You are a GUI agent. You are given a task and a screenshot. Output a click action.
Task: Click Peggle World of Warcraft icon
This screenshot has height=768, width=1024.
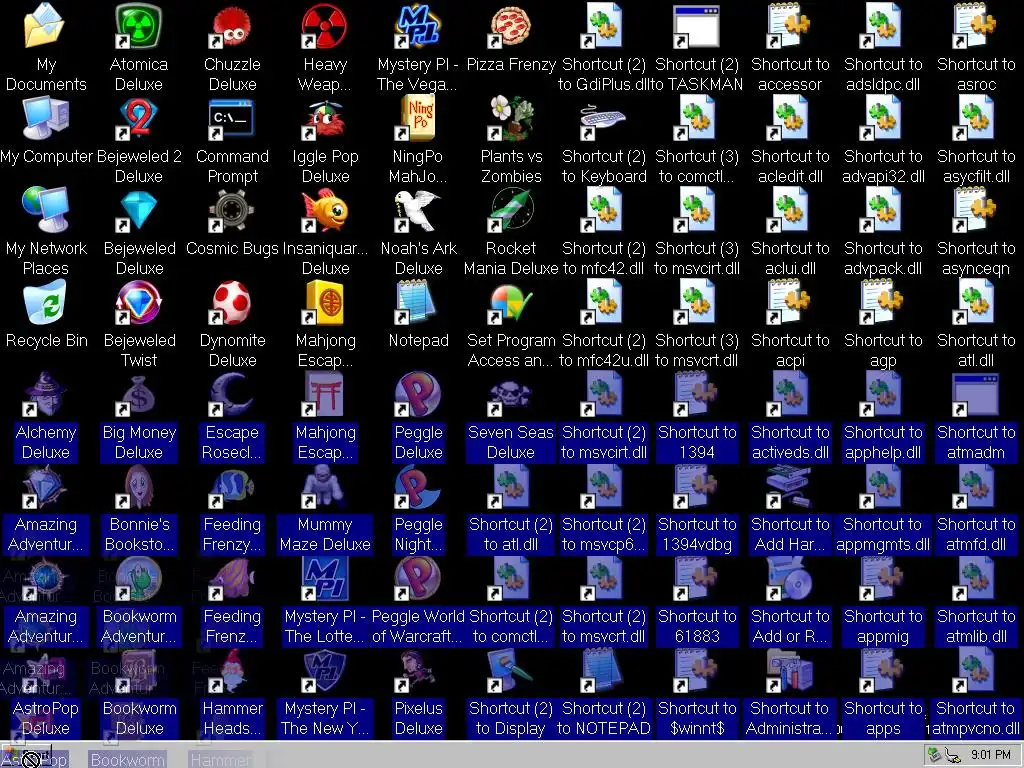coord(418,579)
